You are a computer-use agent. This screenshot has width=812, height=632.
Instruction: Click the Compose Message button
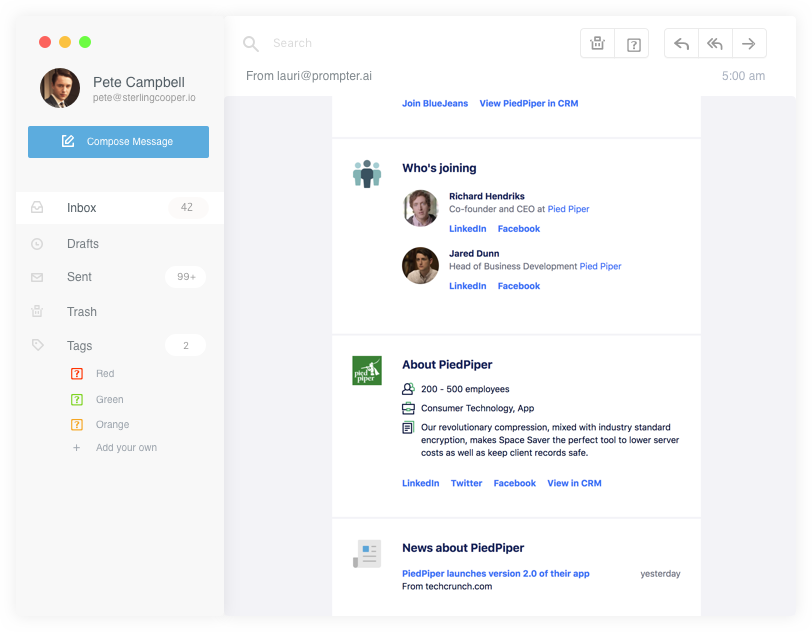[x=119, y=141]
